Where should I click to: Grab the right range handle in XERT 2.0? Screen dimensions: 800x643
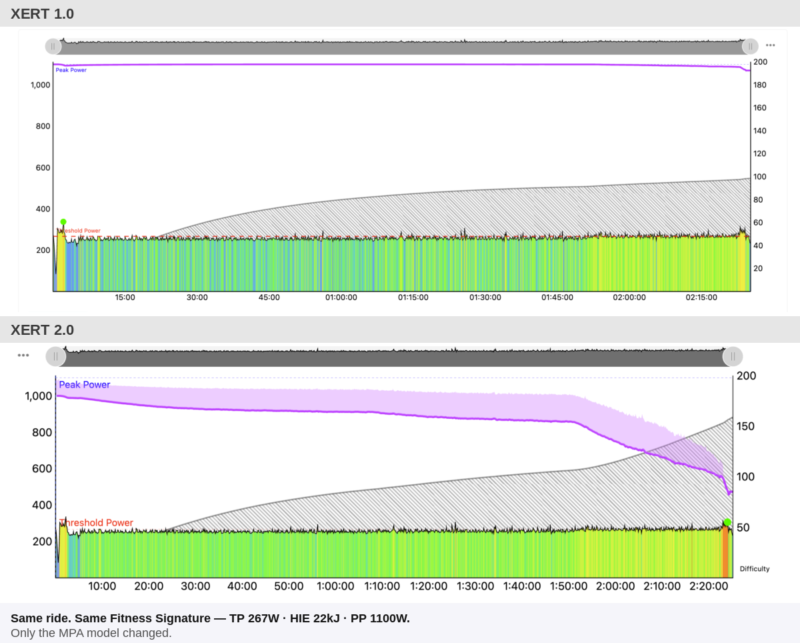[733, 356]
